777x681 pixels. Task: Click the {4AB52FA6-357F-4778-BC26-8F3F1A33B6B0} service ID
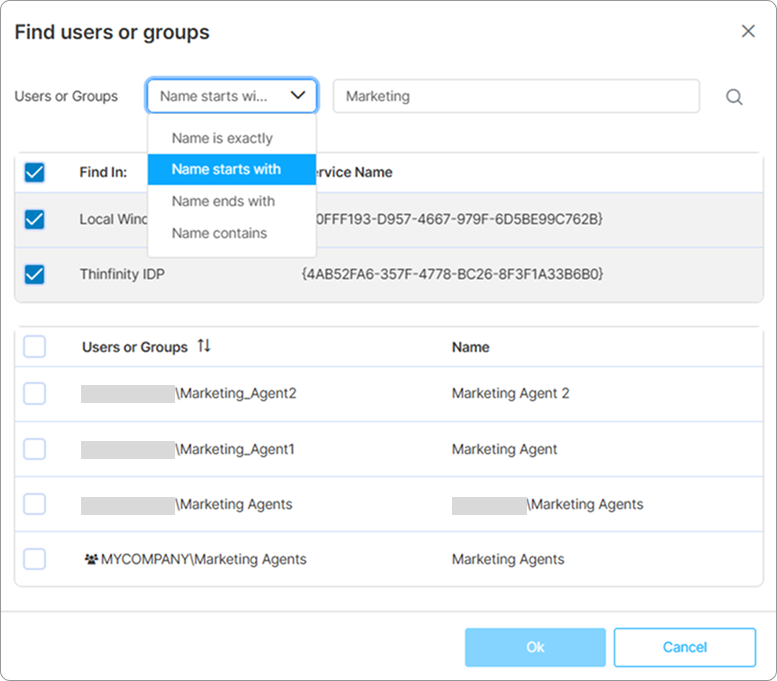pos(452,274)
